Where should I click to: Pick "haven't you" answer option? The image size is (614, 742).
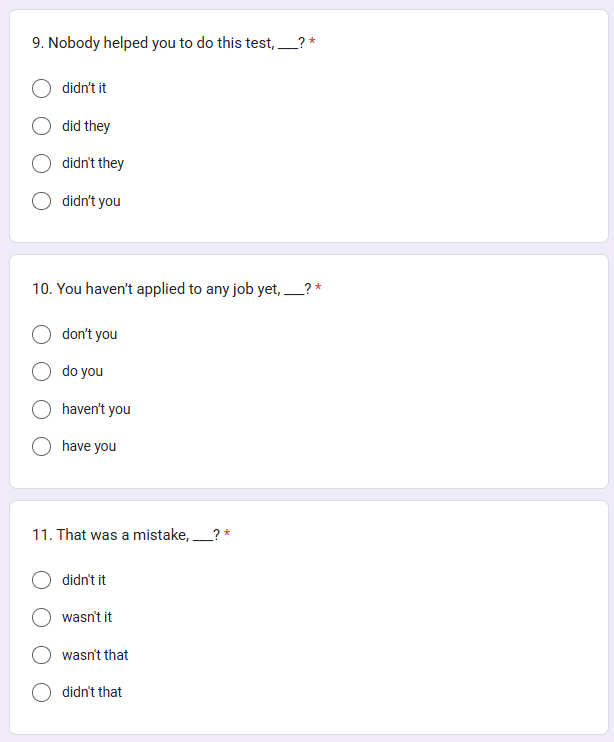coord(42,409)
